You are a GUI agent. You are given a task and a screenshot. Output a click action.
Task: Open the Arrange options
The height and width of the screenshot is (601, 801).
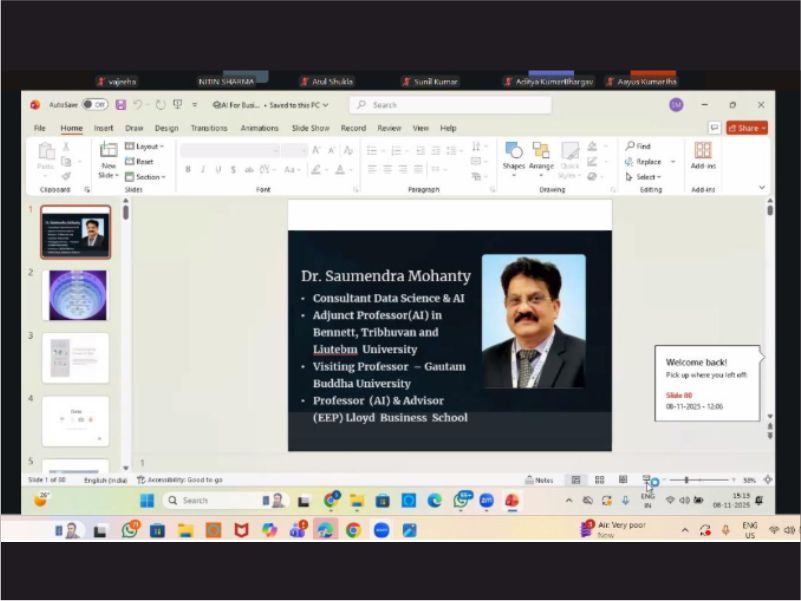(x=541, y=155)
